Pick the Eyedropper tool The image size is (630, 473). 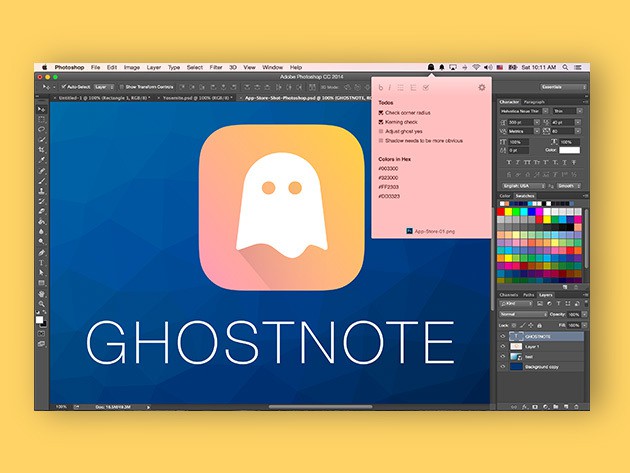pos(42,160)
